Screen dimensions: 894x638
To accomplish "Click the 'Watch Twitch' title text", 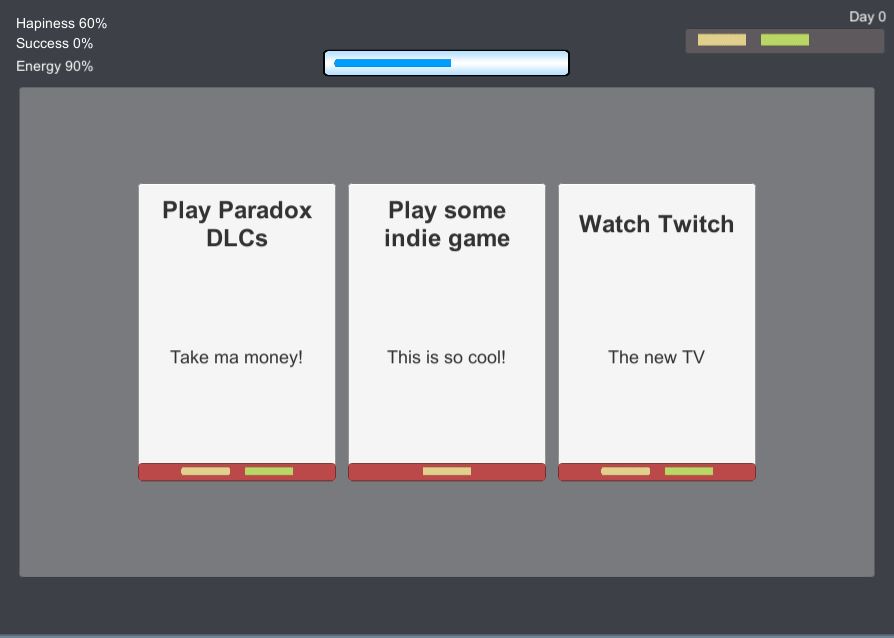I will tap(656, 224).
